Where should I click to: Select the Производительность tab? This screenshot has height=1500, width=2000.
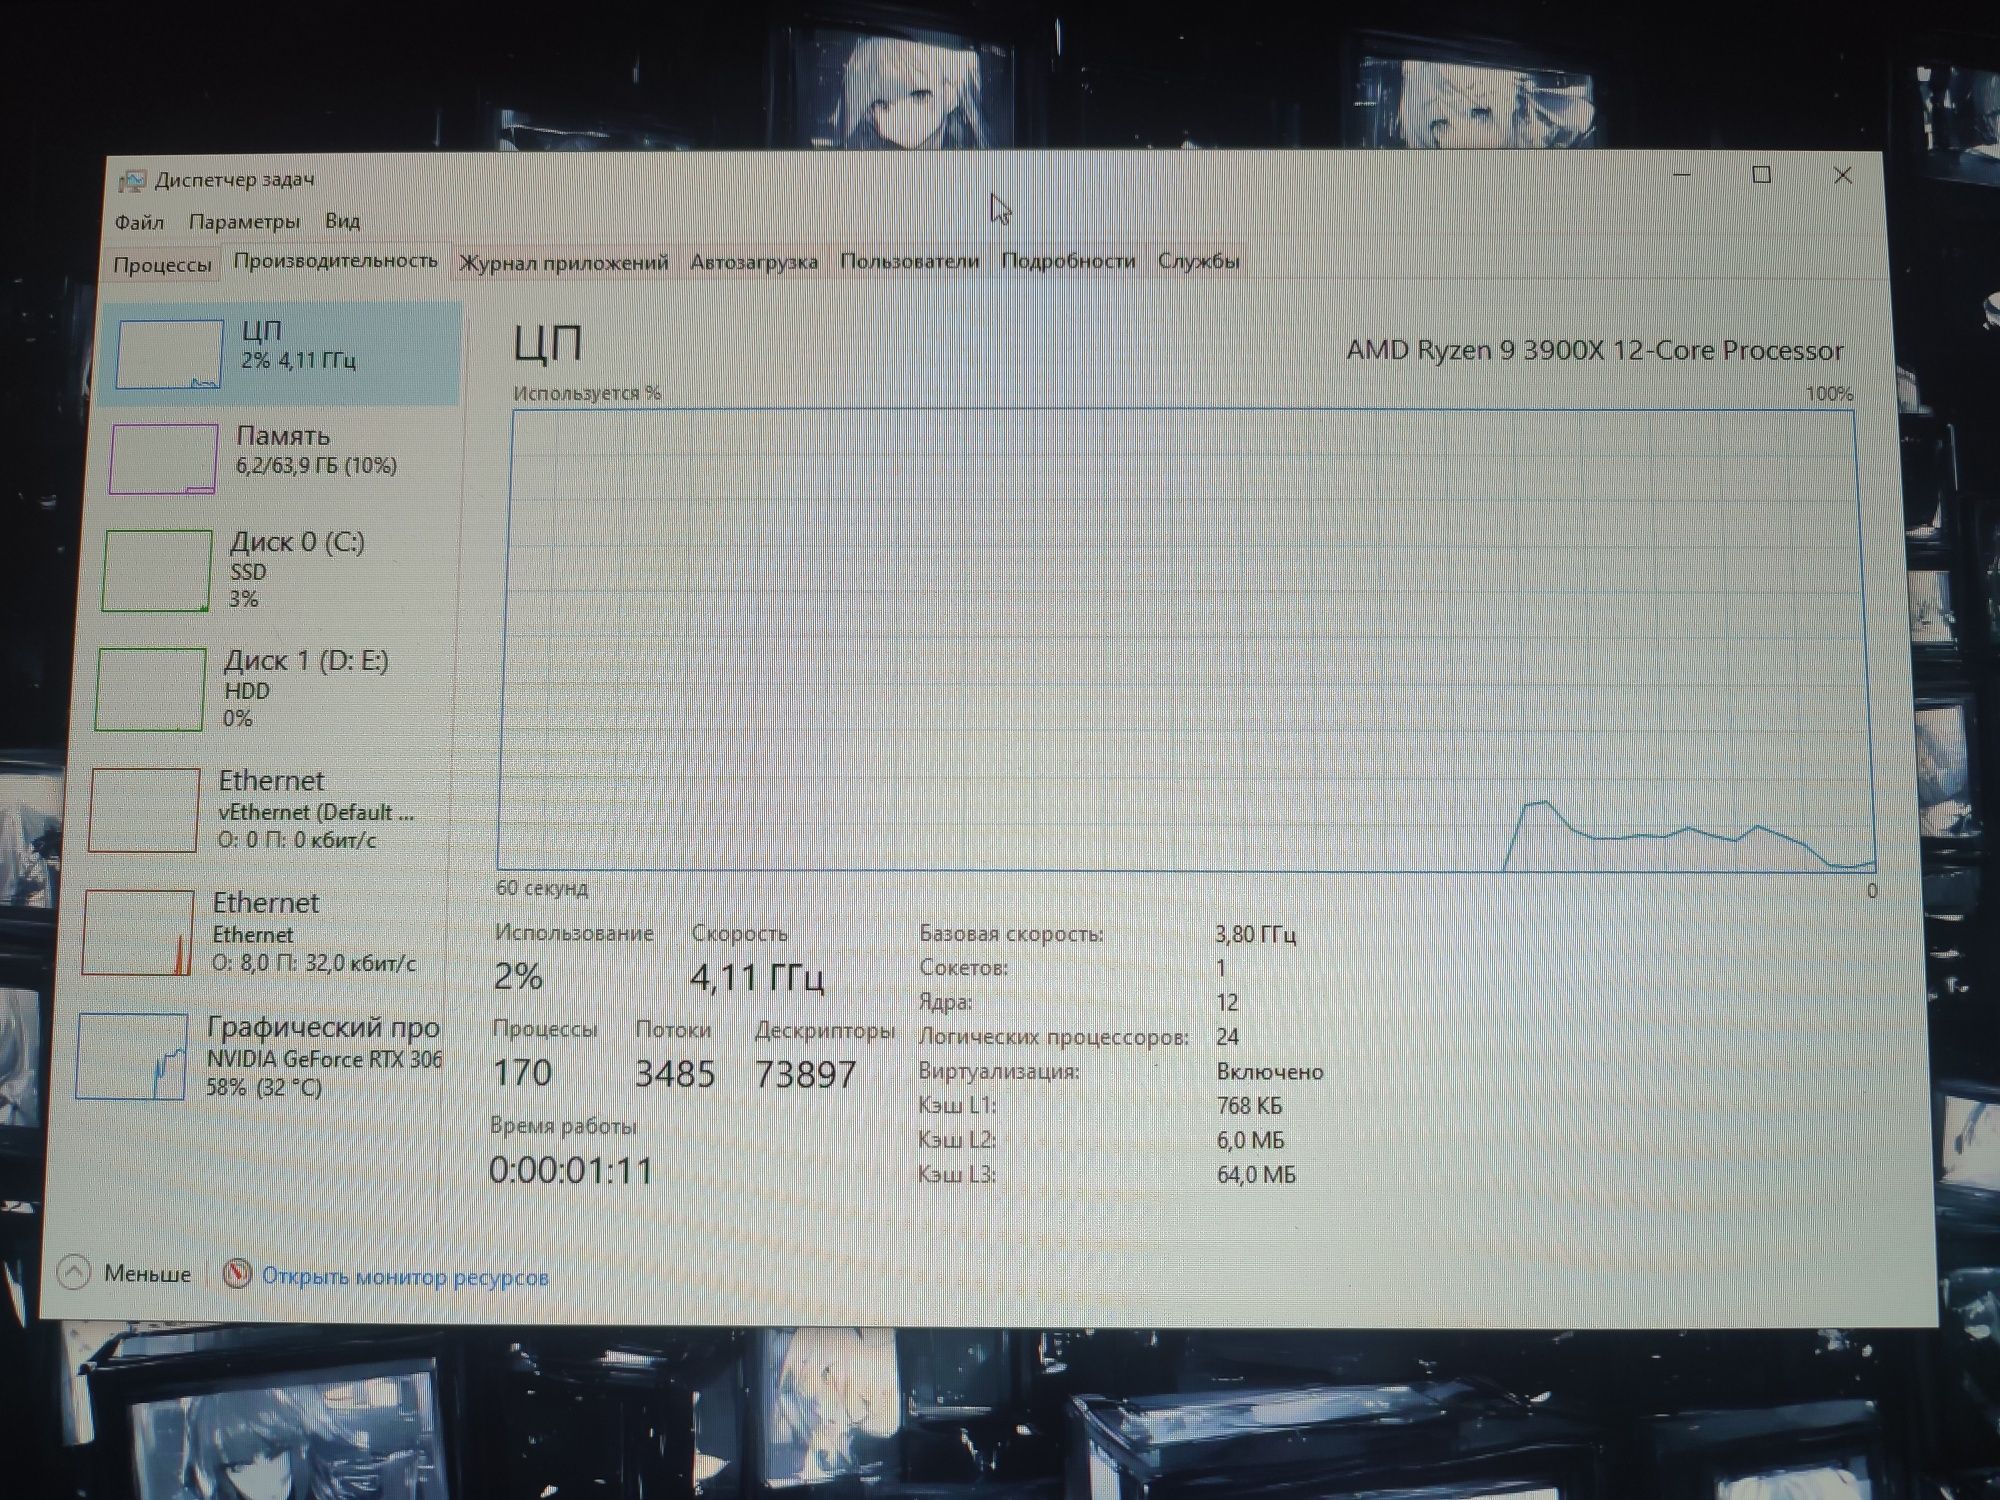click(335, 261)
